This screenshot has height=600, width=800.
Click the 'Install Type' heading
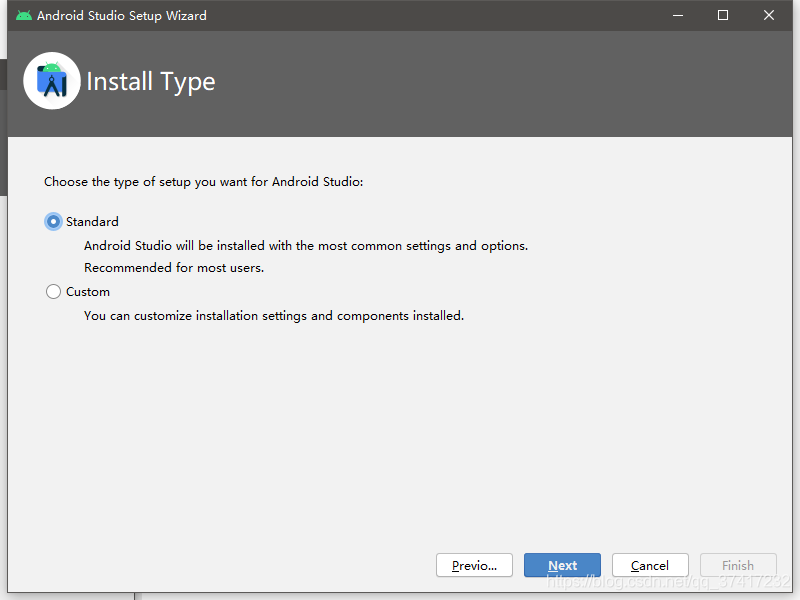coord(151,82)
